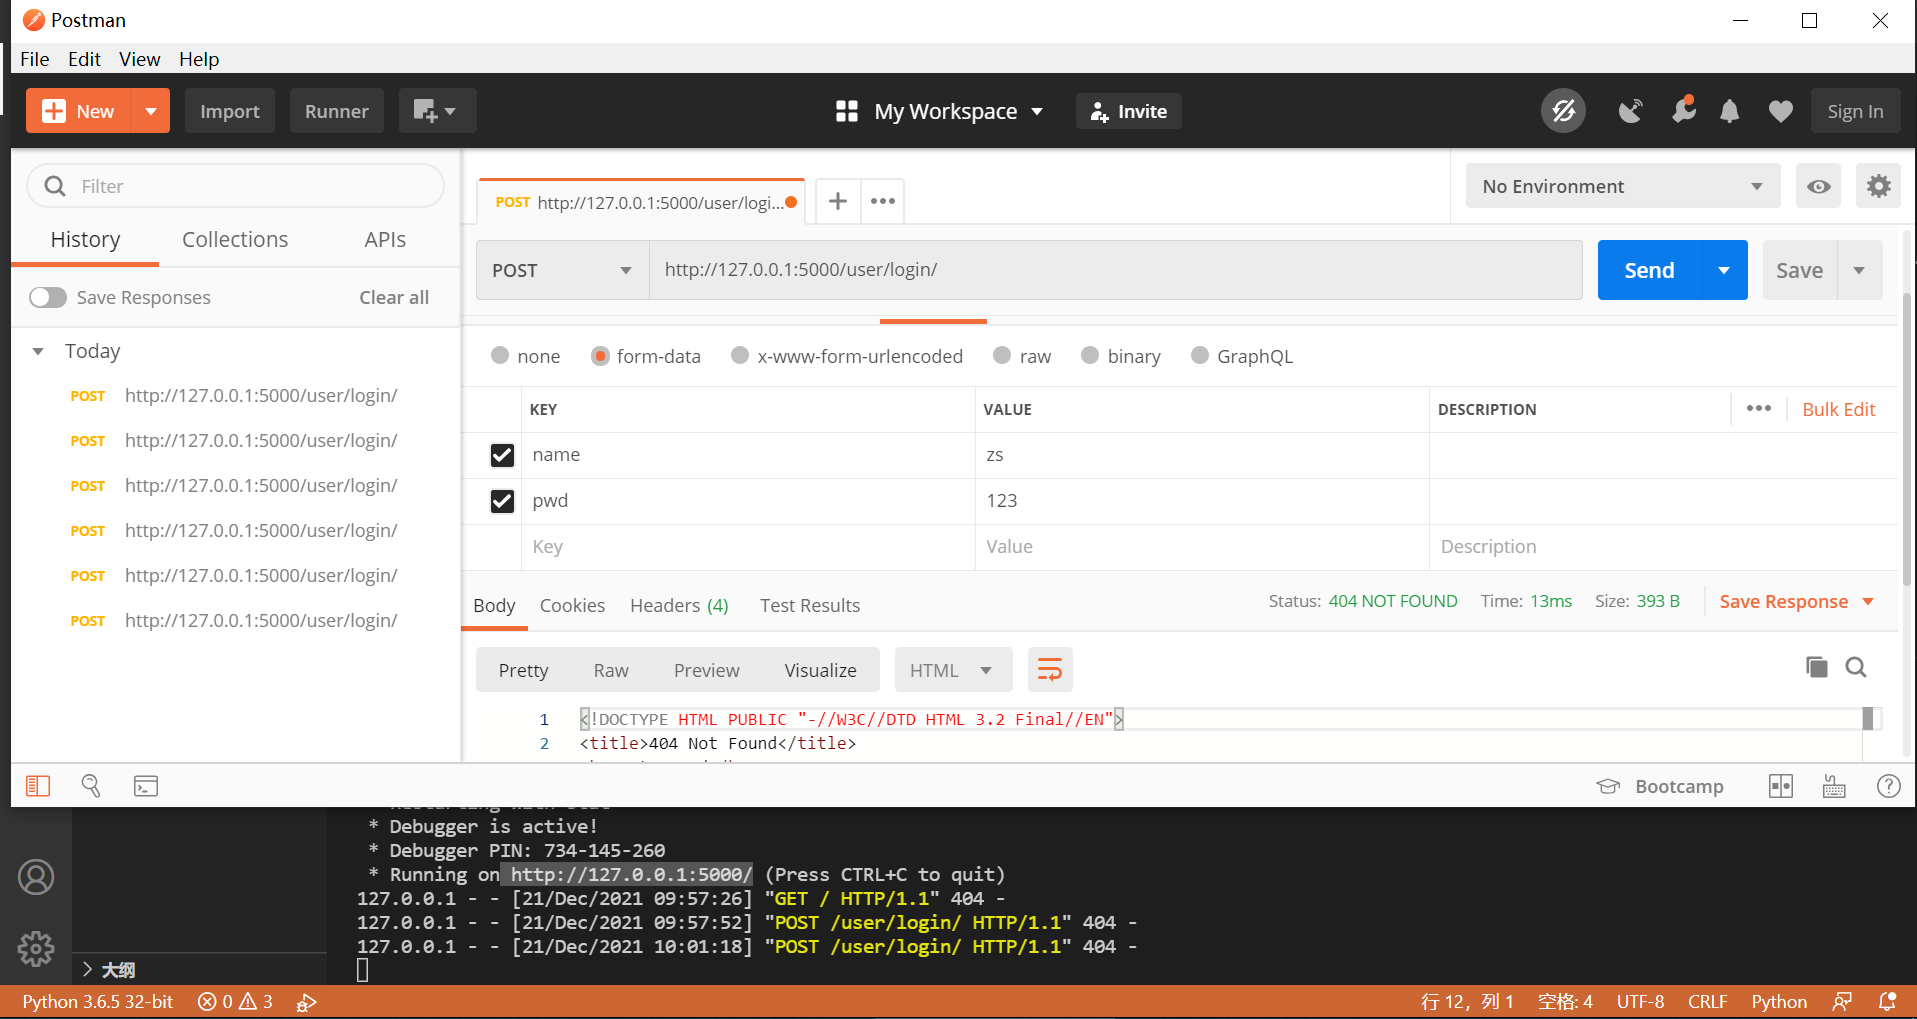Click the request URL field
This screenshot has height=1019, width=1917.
[x=1116, y=270]
